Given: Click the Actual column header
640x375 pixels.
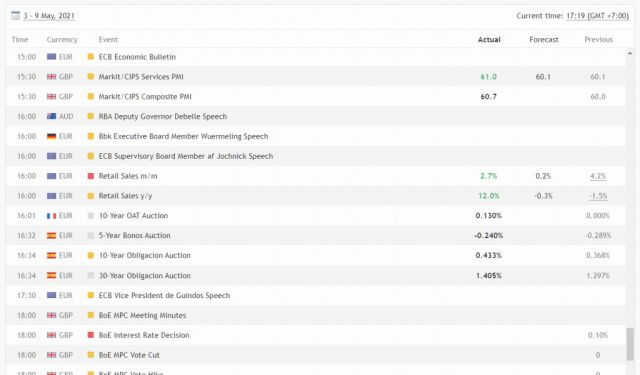Looking at the screenshot, I should coord(489,40).
